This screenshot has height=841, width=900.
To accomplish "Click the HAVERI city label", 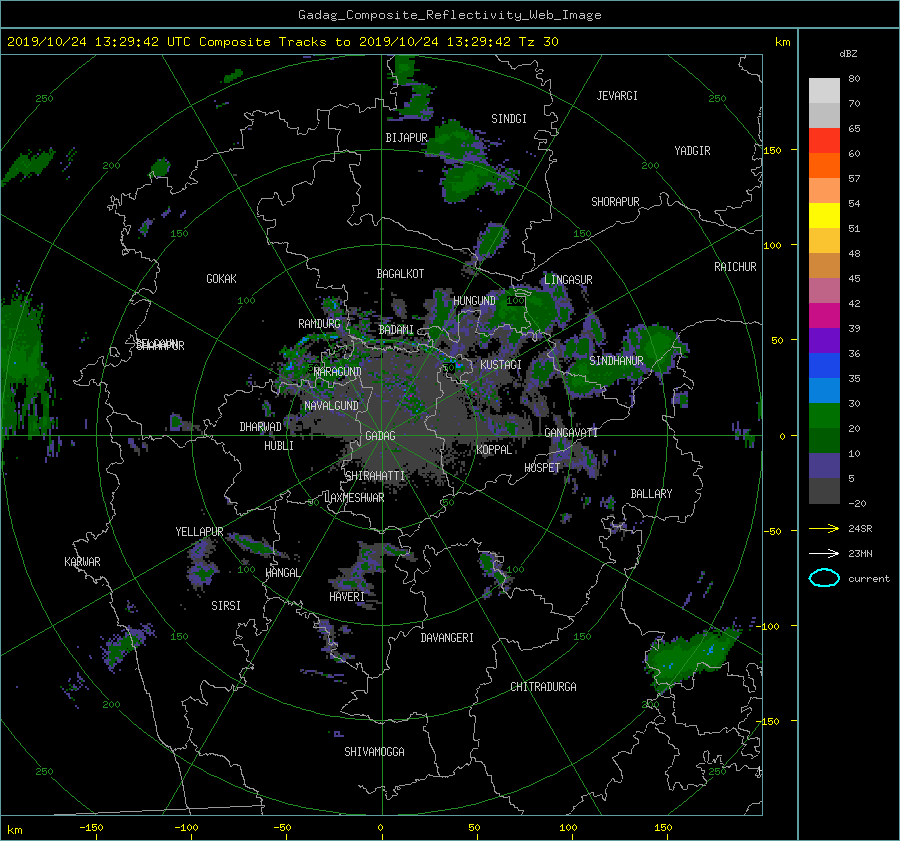I will click(x=347, y=597).
